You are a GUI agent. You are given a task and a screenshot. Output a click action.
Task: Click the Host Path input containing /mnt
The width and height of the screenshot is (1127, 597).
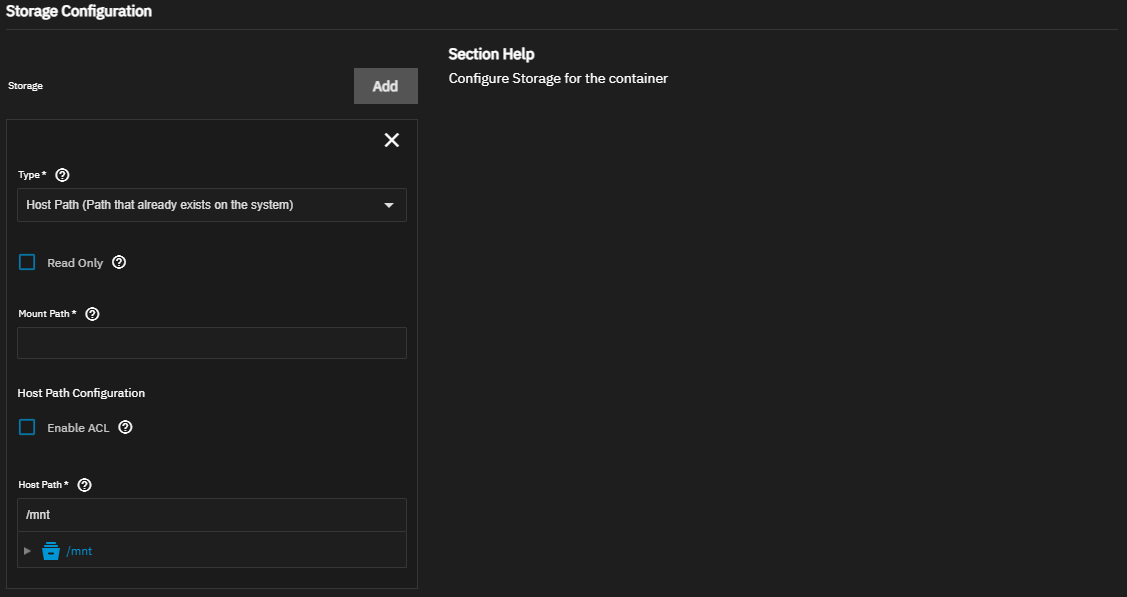[x=212, y=515]
